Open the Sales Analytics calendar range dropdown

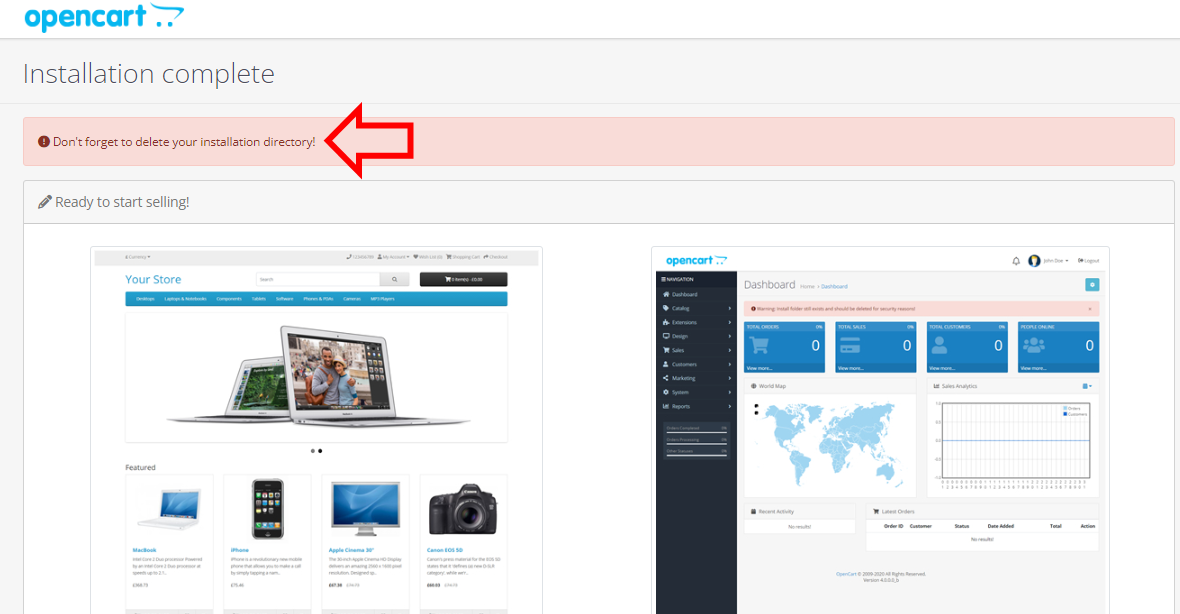click(x=1087, y=386)
